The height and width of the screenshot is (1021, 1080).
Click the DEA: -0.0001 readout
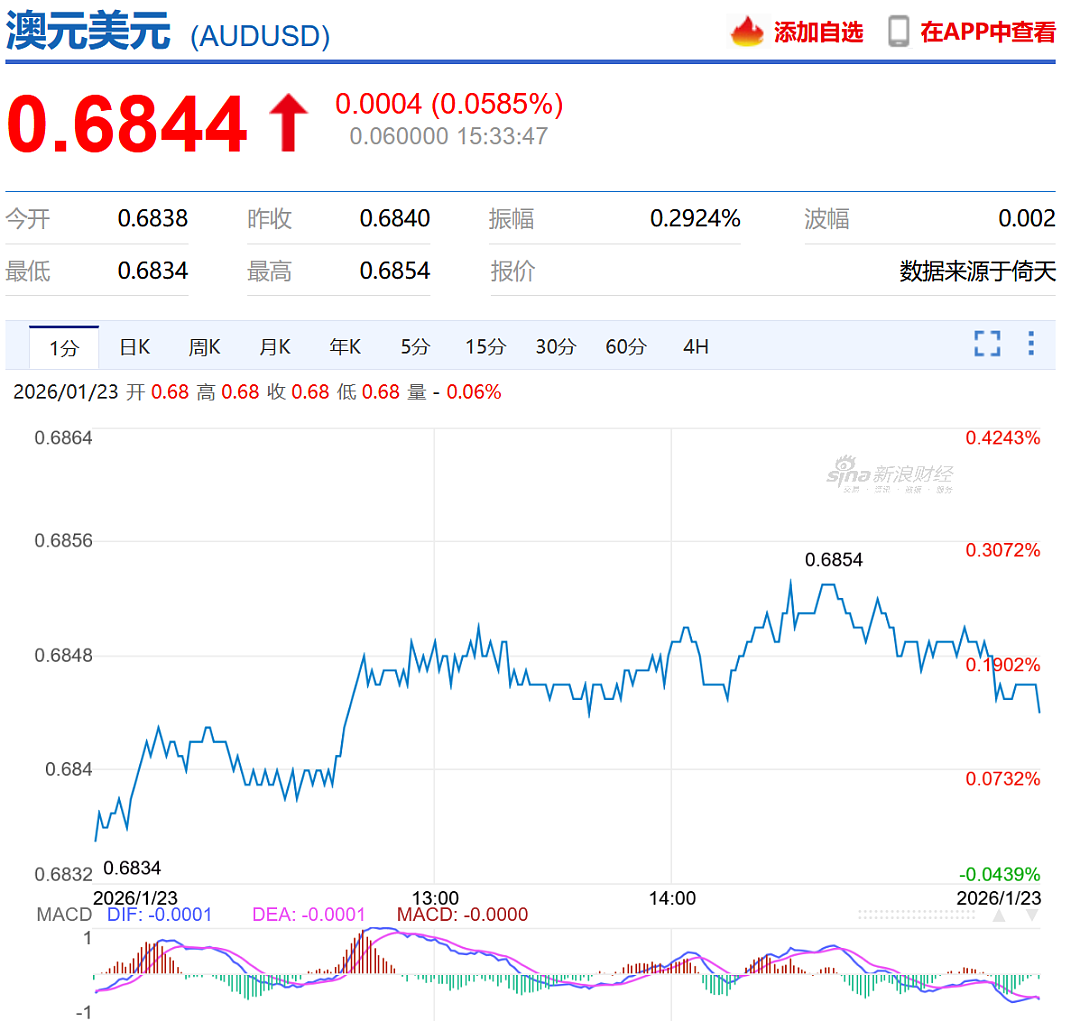309,915
